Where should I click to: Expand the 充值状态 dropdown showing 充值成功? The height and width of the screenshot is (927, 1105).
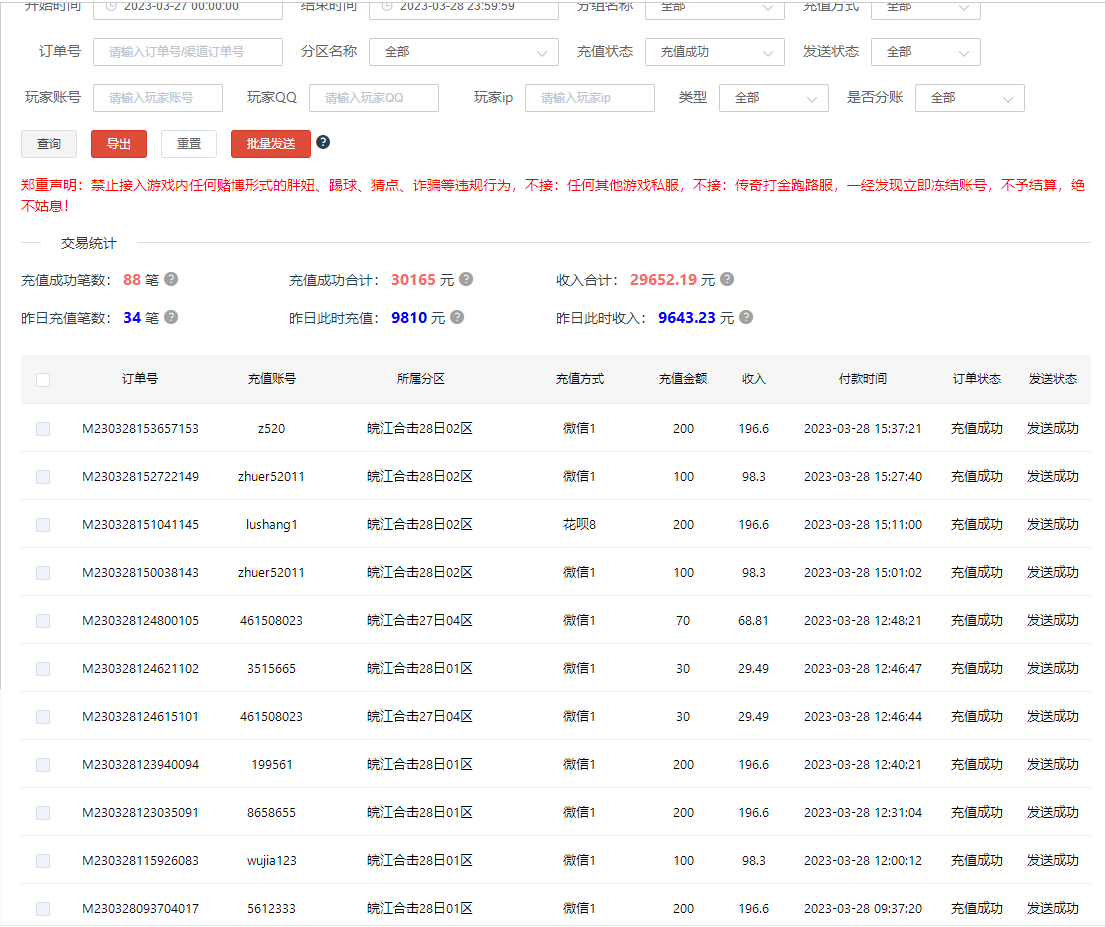pos(715,52)
